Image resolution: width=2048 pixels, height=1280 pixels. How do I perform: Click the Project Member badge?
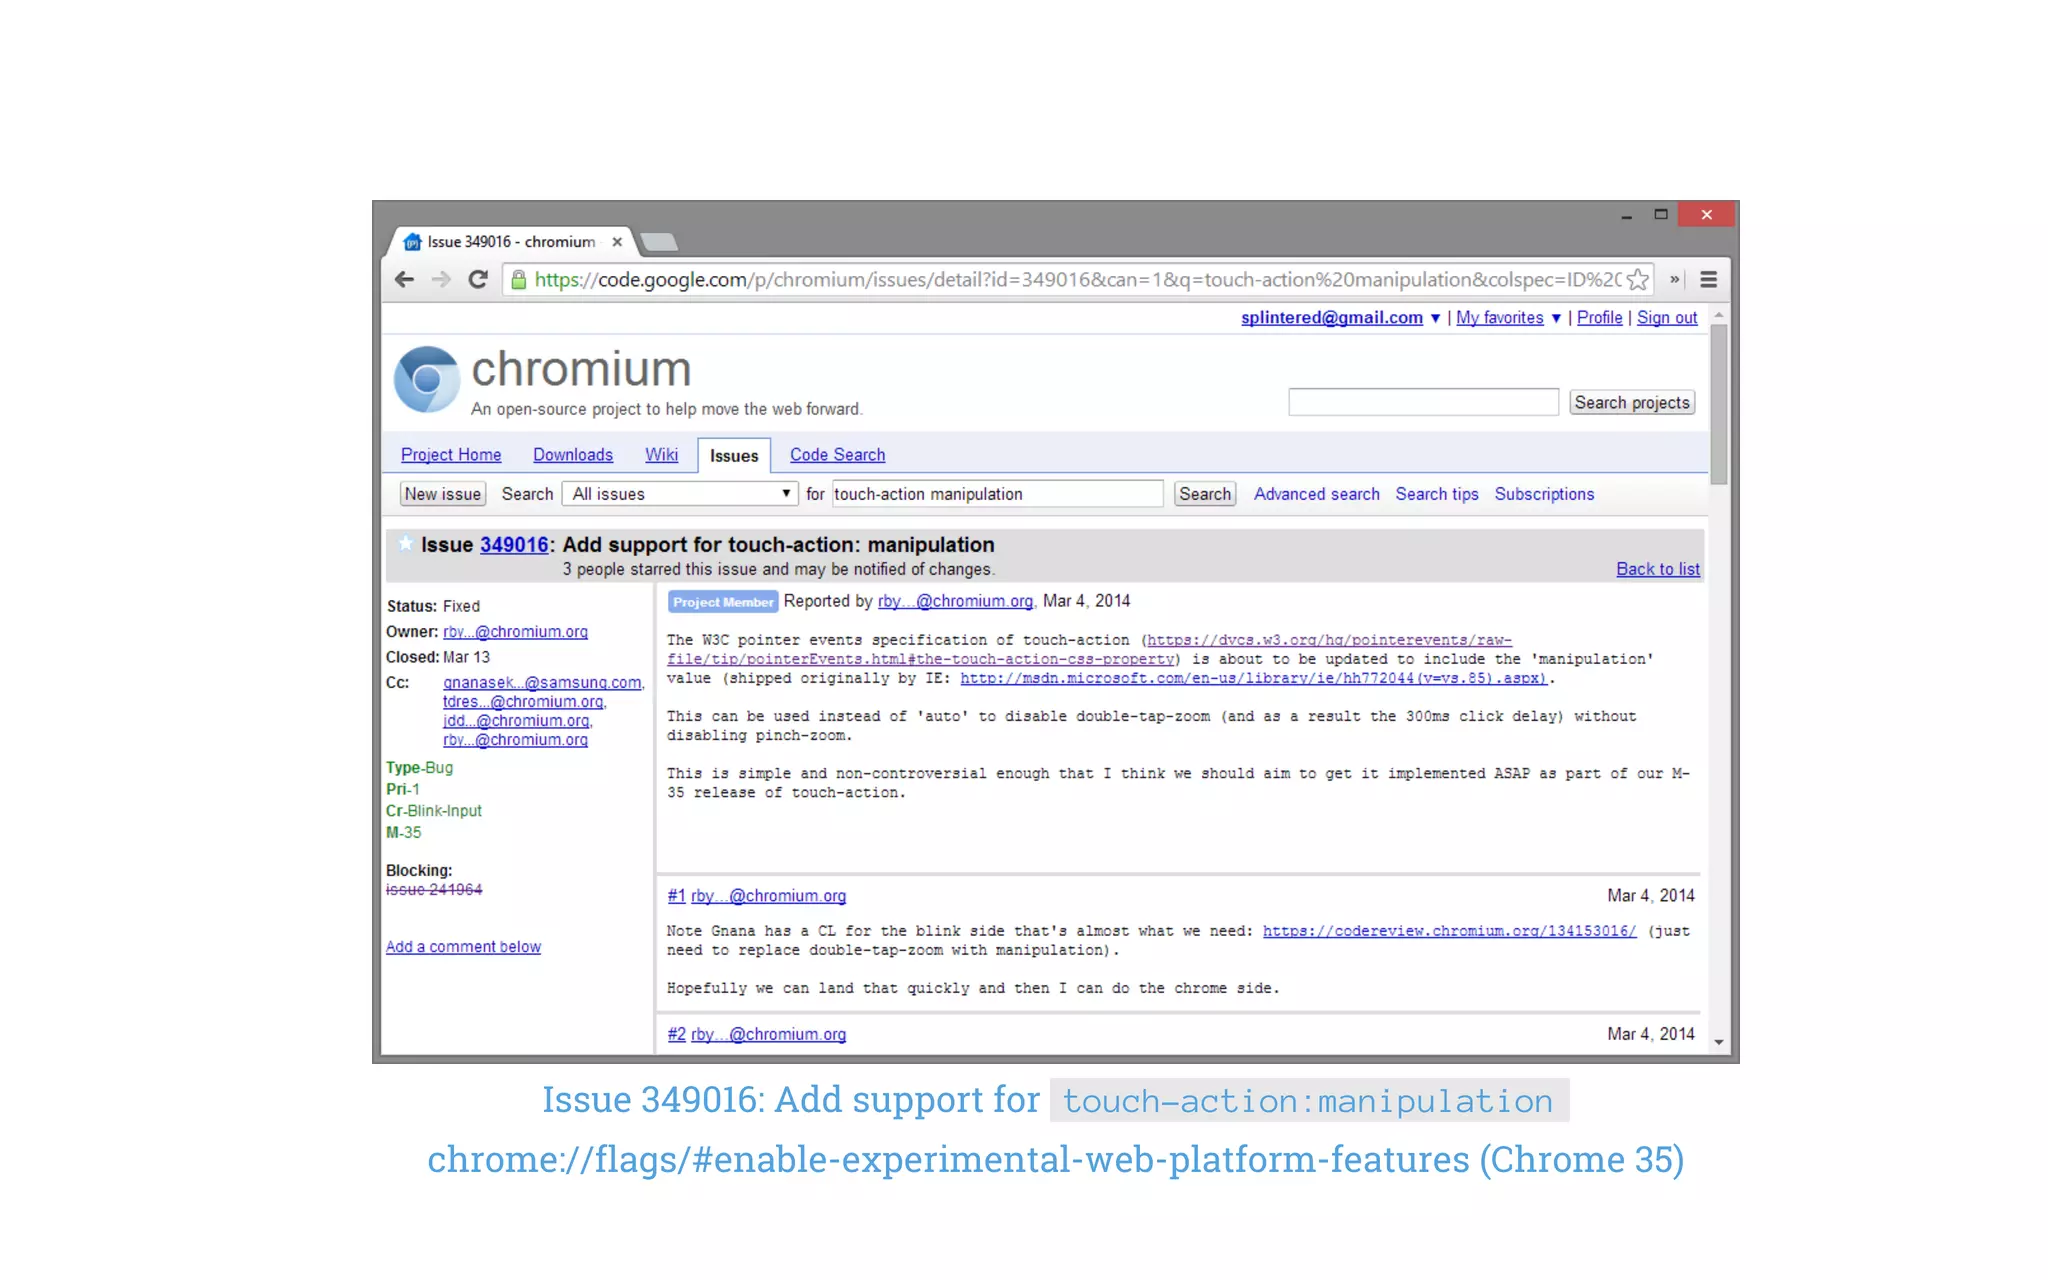[x=723, y=602]
